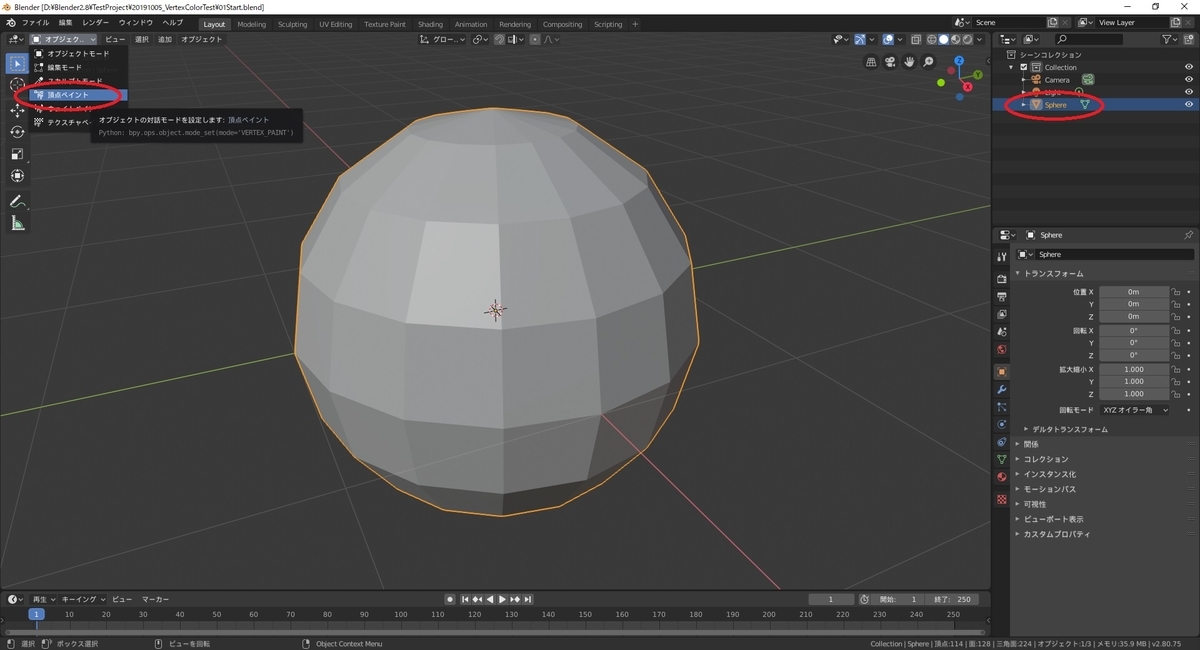Screen dimensions: 1200x650
Task: Hide Camera using its eye icon
Action: 1189,79
